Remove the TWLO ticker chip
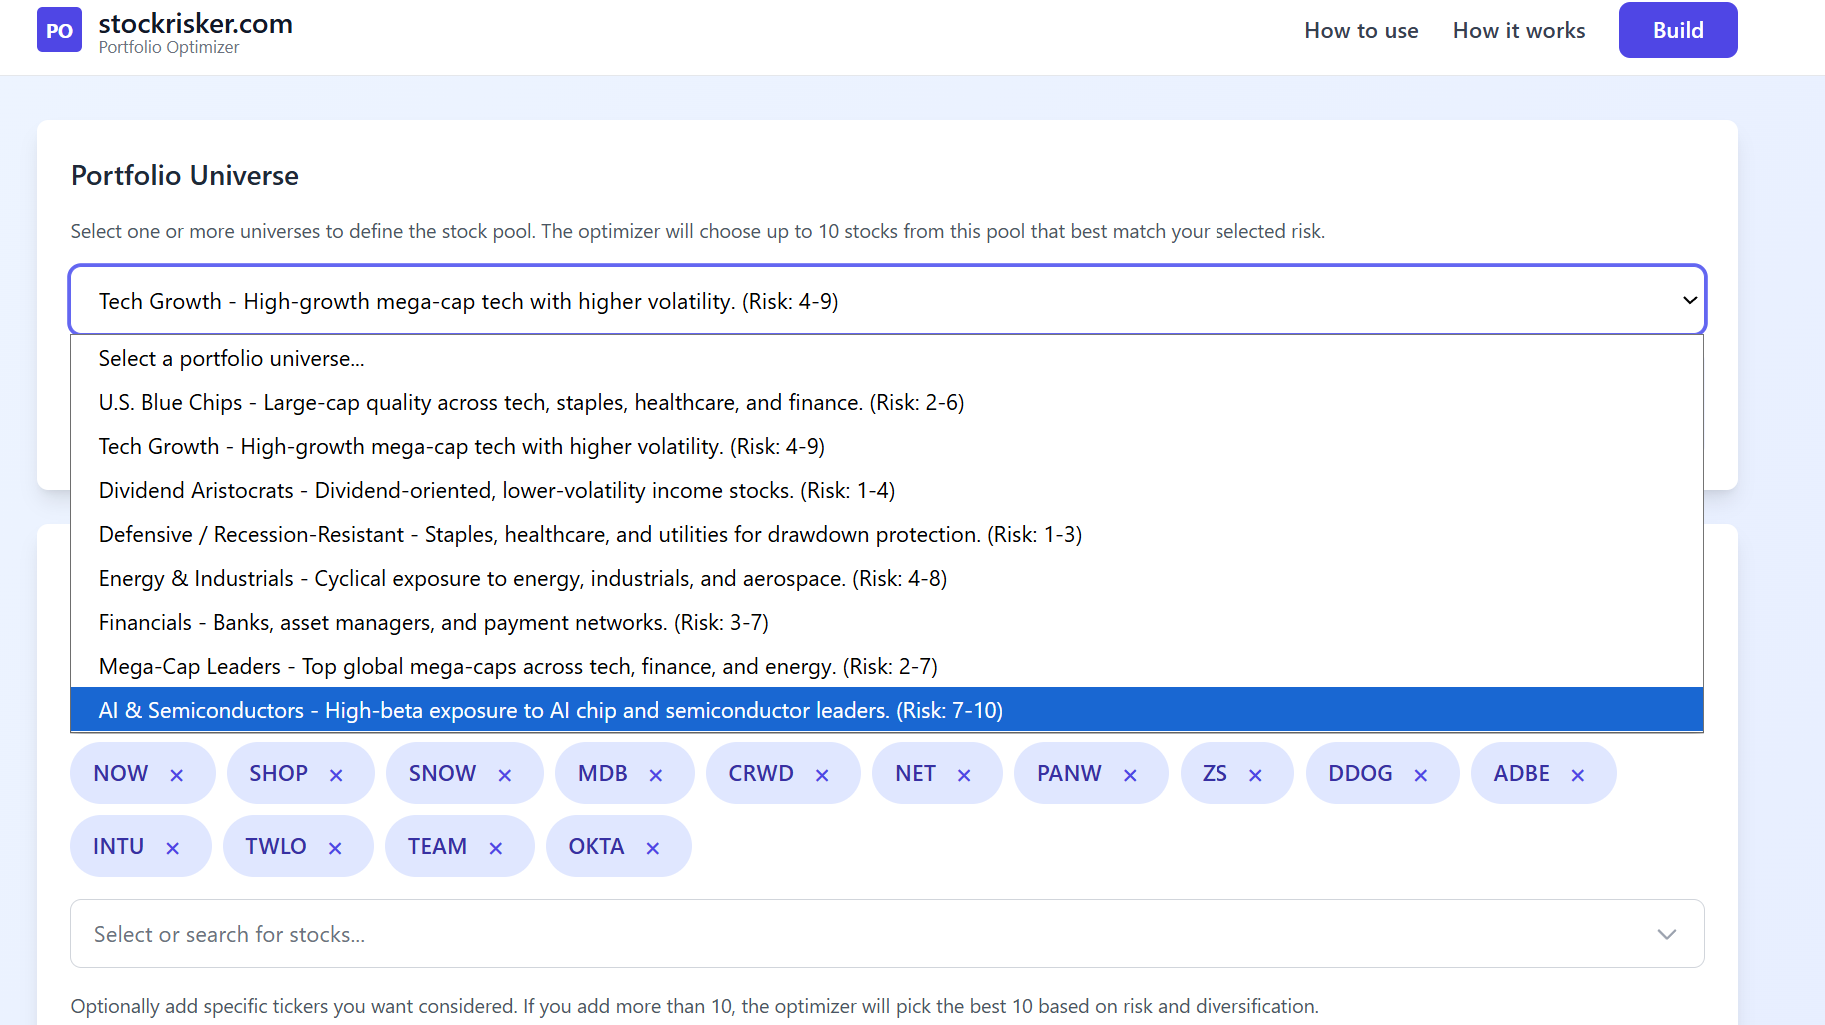 click(335, 846)
